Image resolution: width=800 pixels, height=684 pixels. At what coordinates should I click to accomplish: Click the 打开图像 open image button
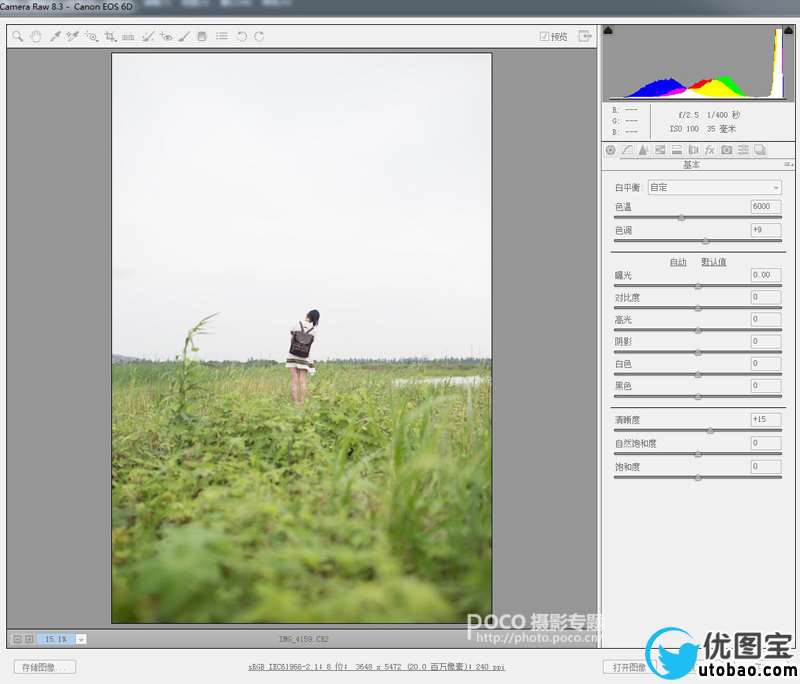click(629, 667)
